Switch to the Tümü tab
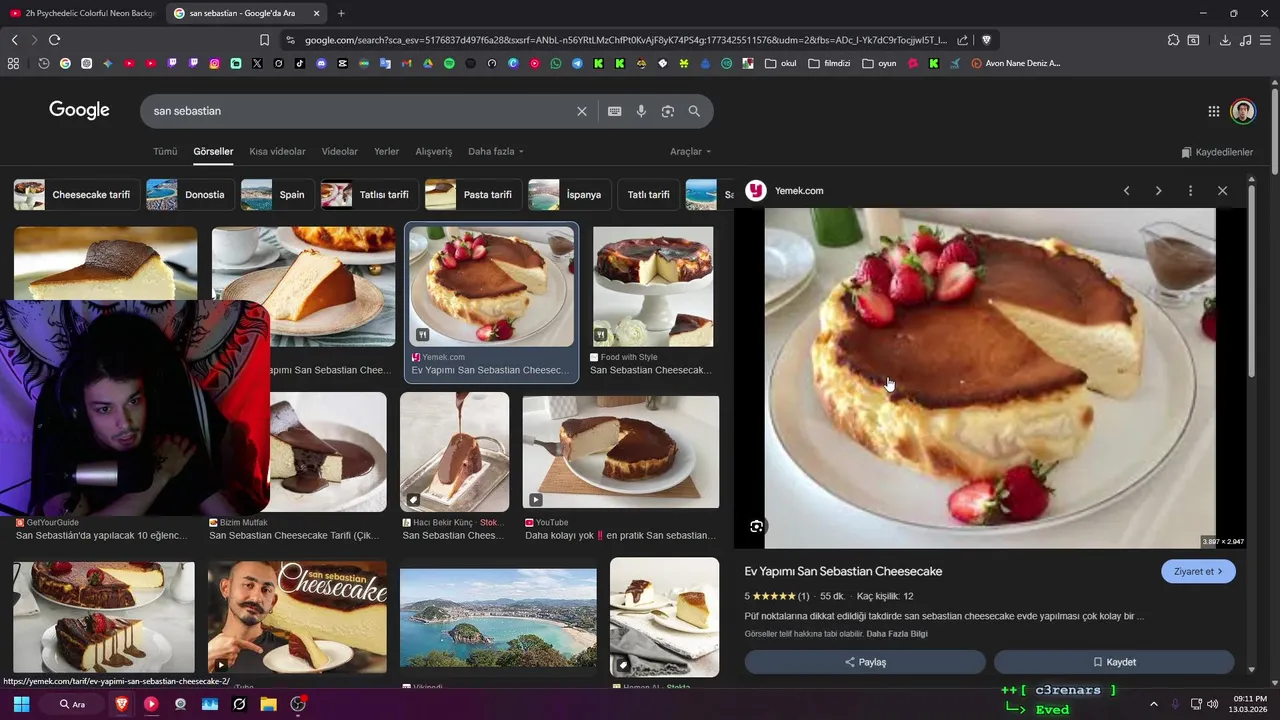The width and height of the screenshot is (1280, 720). [165, 152]
